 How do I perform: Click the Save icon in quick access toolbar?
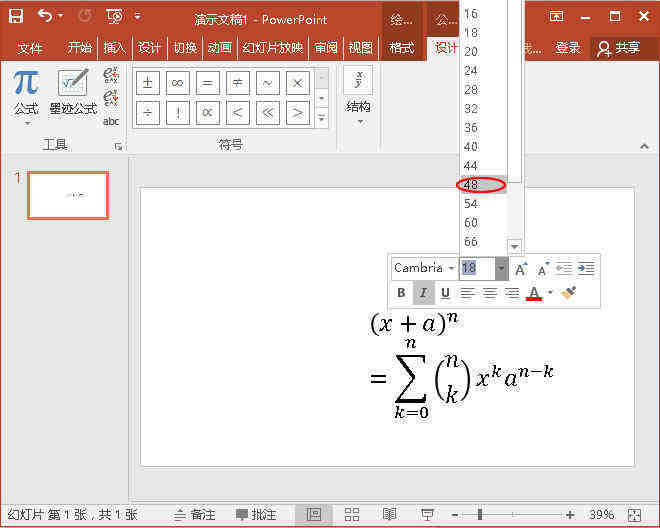pos(16,16)
